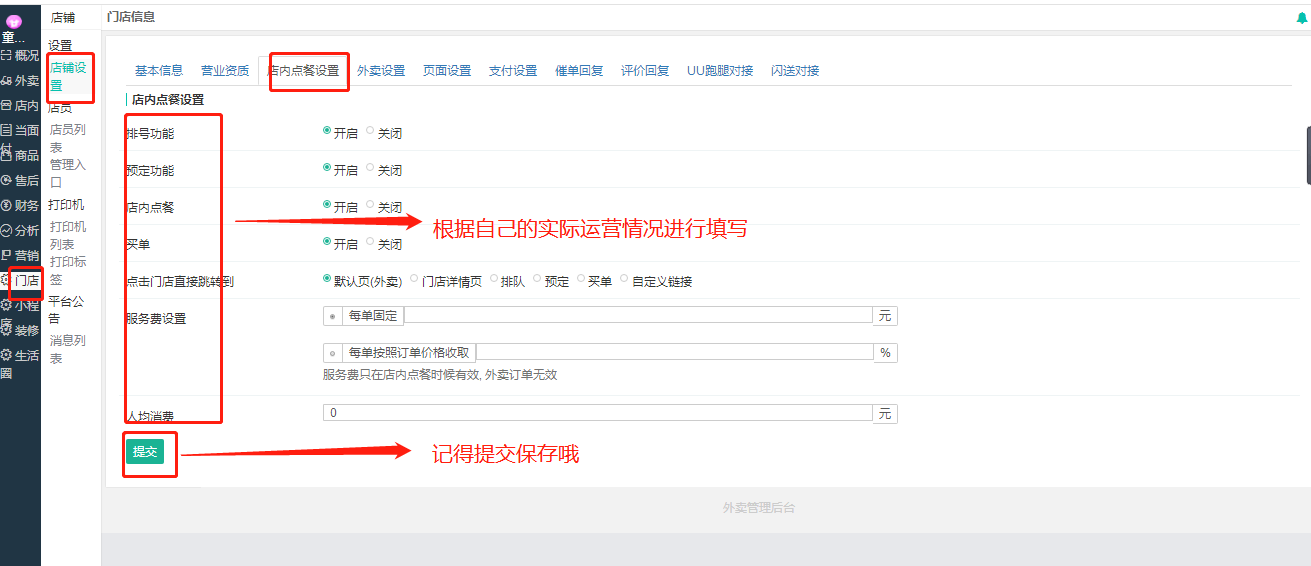Switch to the 外卖设置 tab
The width and height of the screenshot is (1311, 566).
pos(381,70)
